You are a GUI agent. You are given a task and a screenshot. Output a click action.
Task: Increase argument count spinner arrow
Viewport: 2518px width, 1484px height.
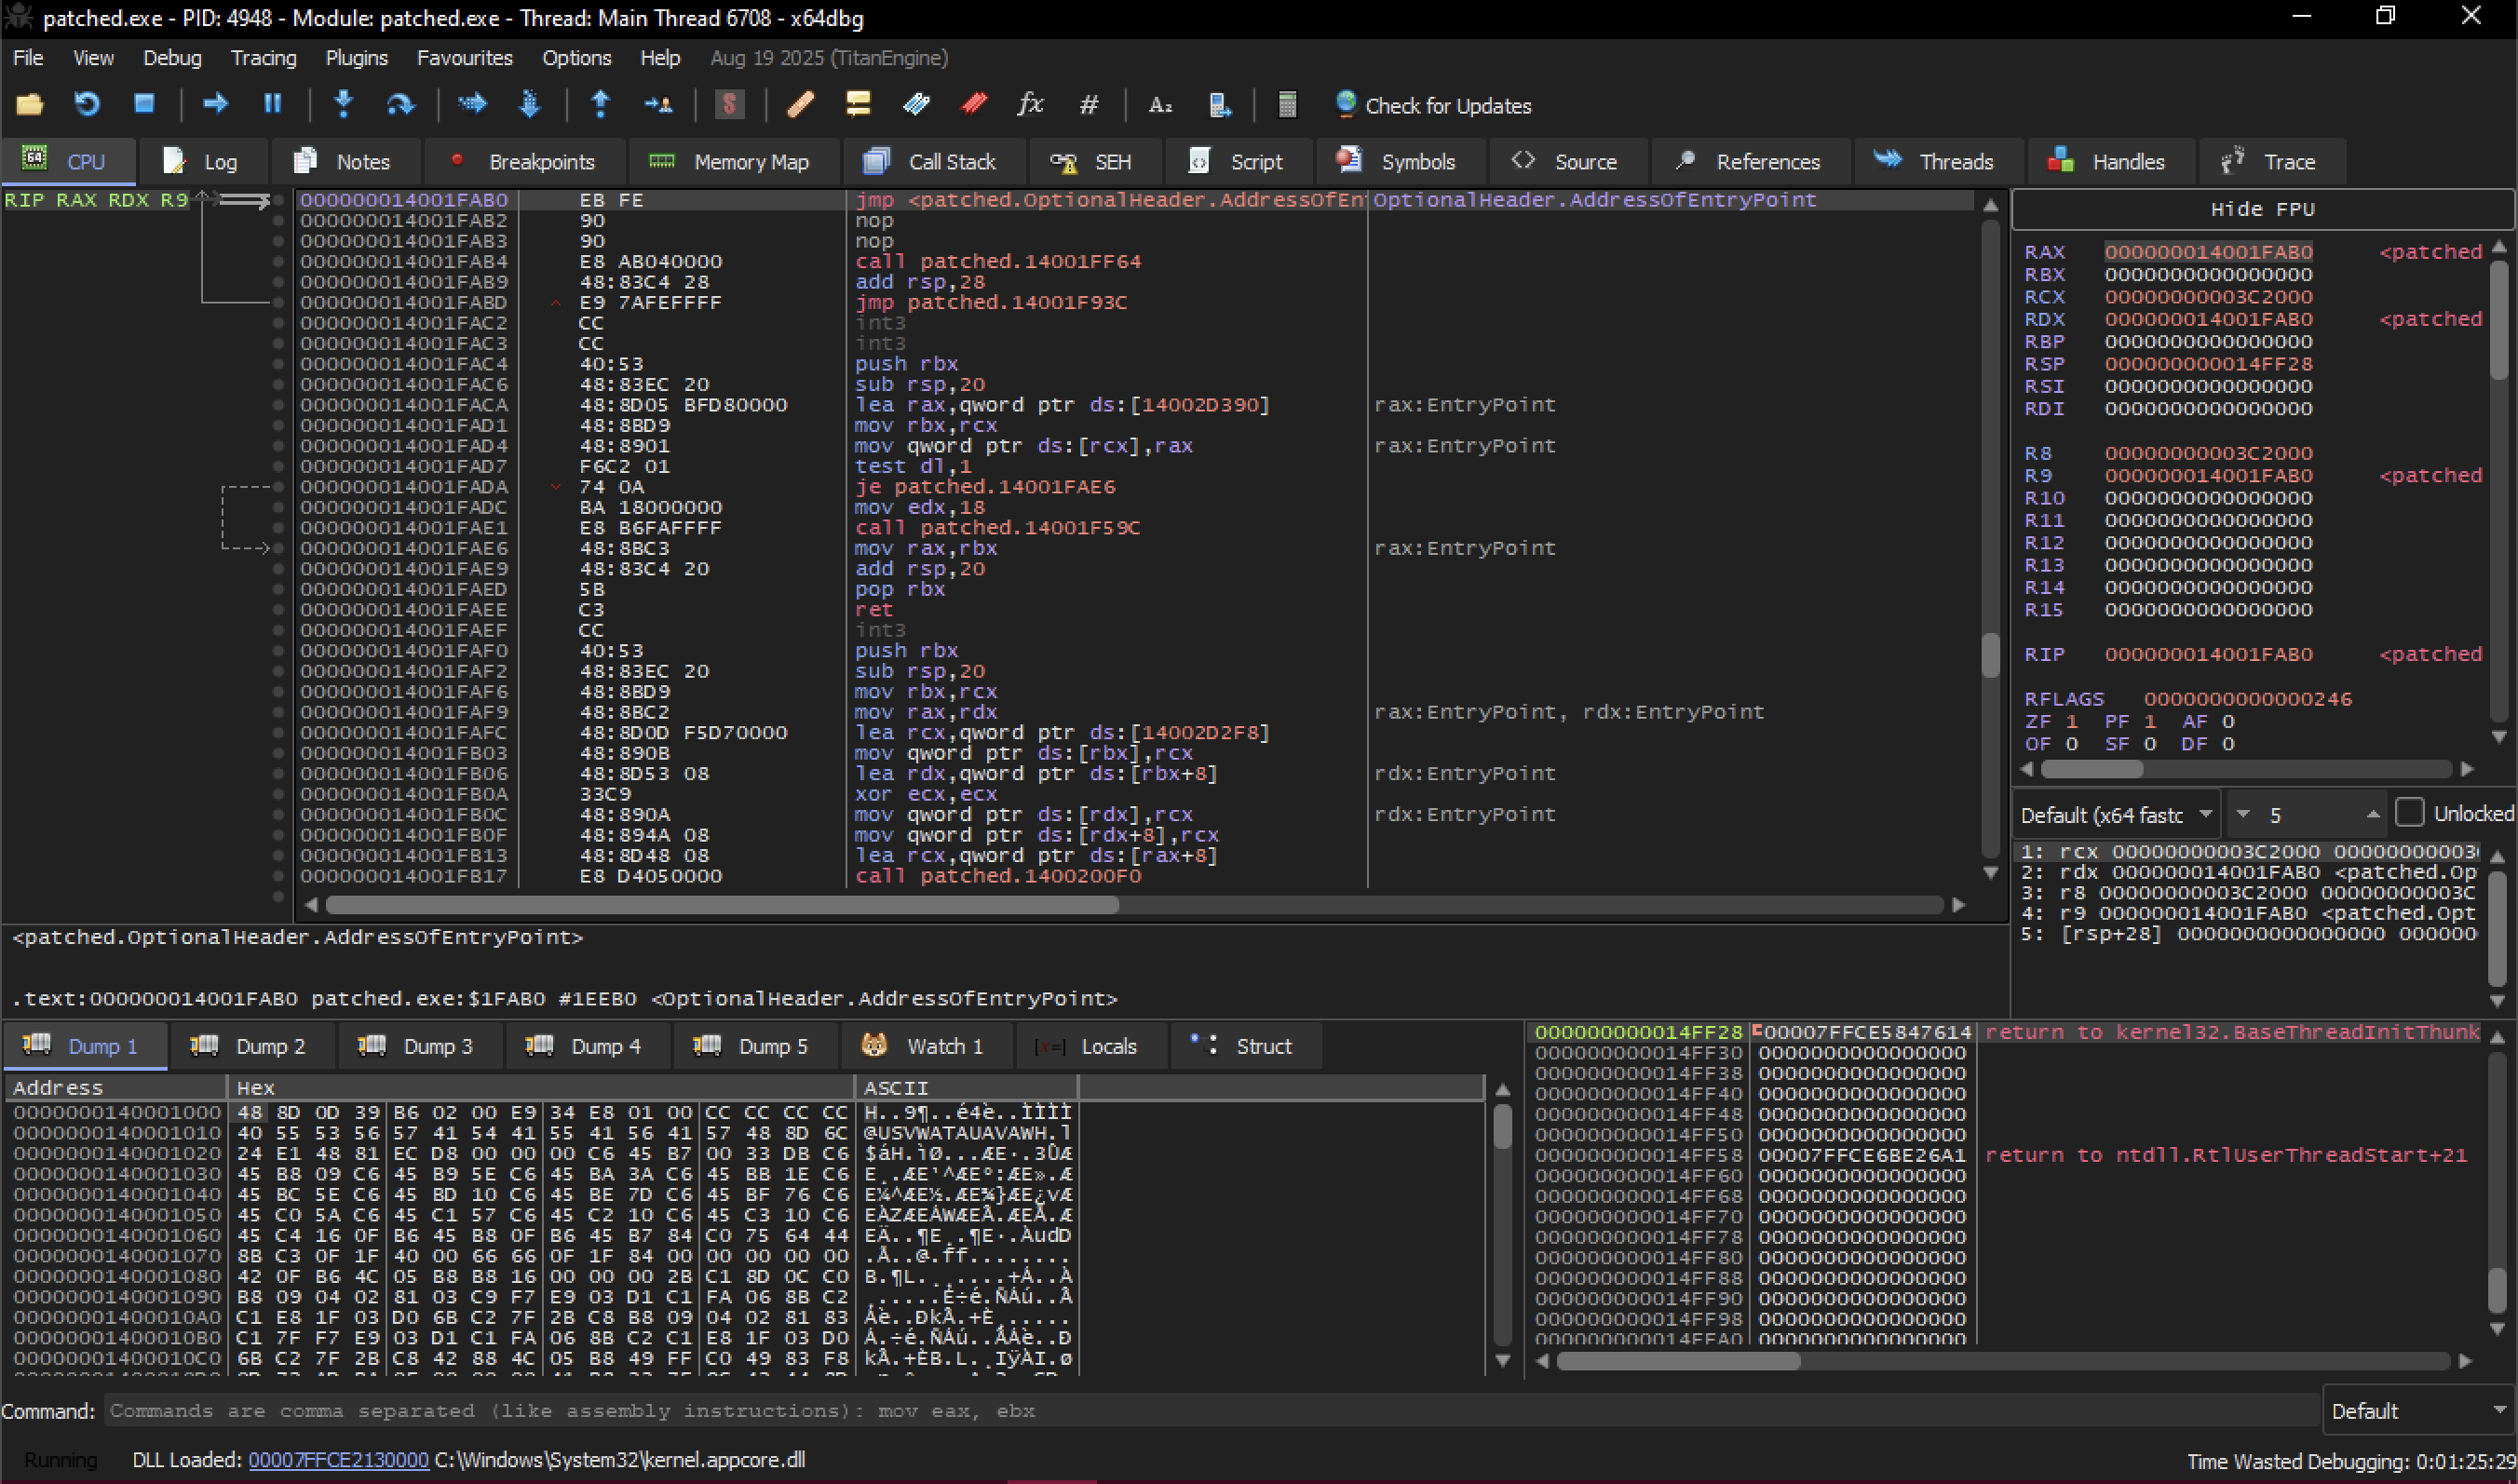[x=2373, y=814]
